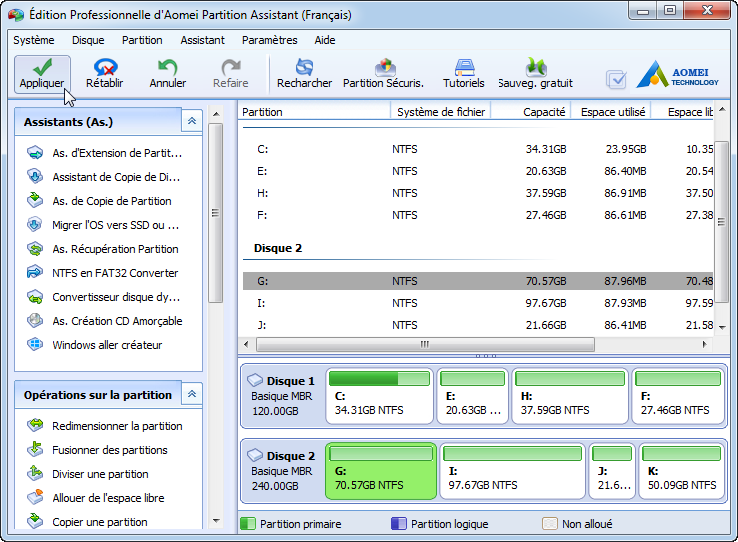Launch Partition Sécuris. from toolbar

[x=383, y=73]
